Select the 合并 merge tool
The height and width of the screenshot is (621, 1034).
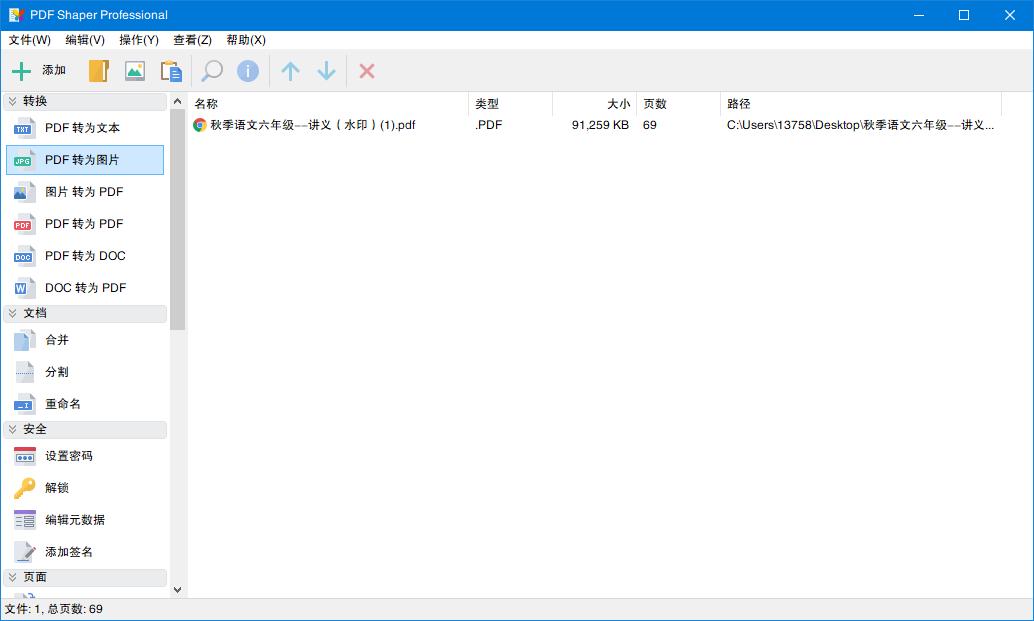pyautogui.click(x=55, y=339)
